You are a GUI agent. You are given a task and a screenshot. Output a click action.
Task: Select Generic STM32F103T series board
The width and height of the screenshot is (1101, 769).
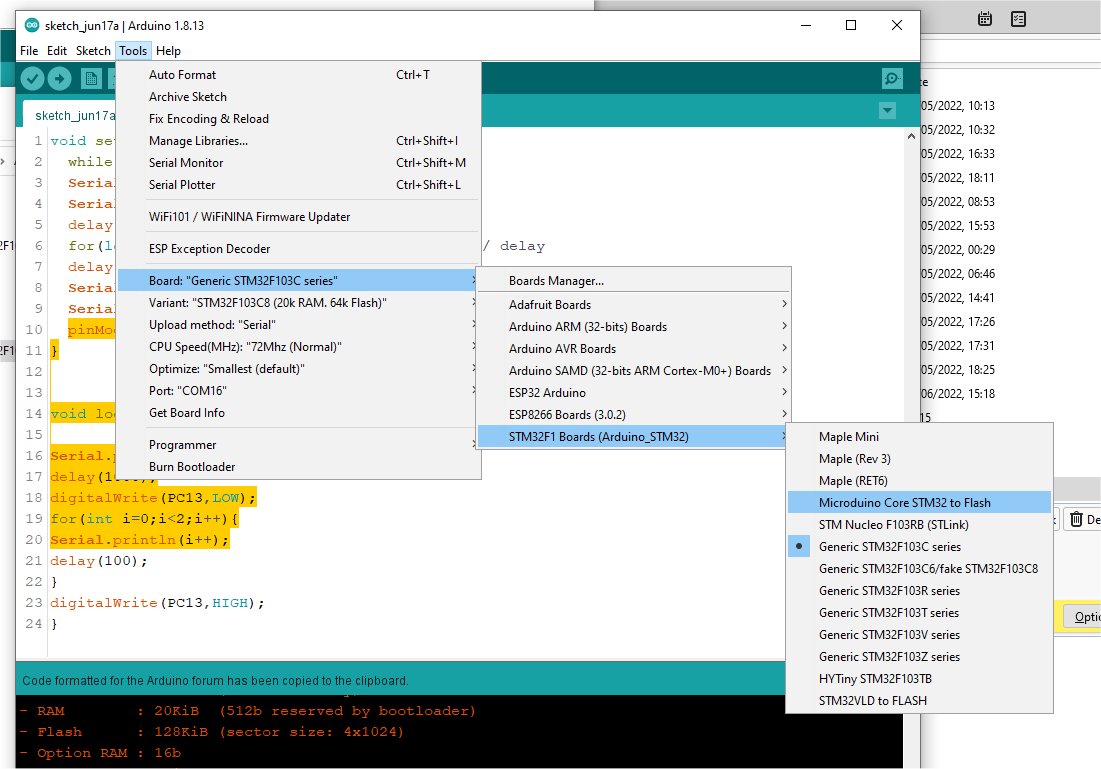[919, 612]
